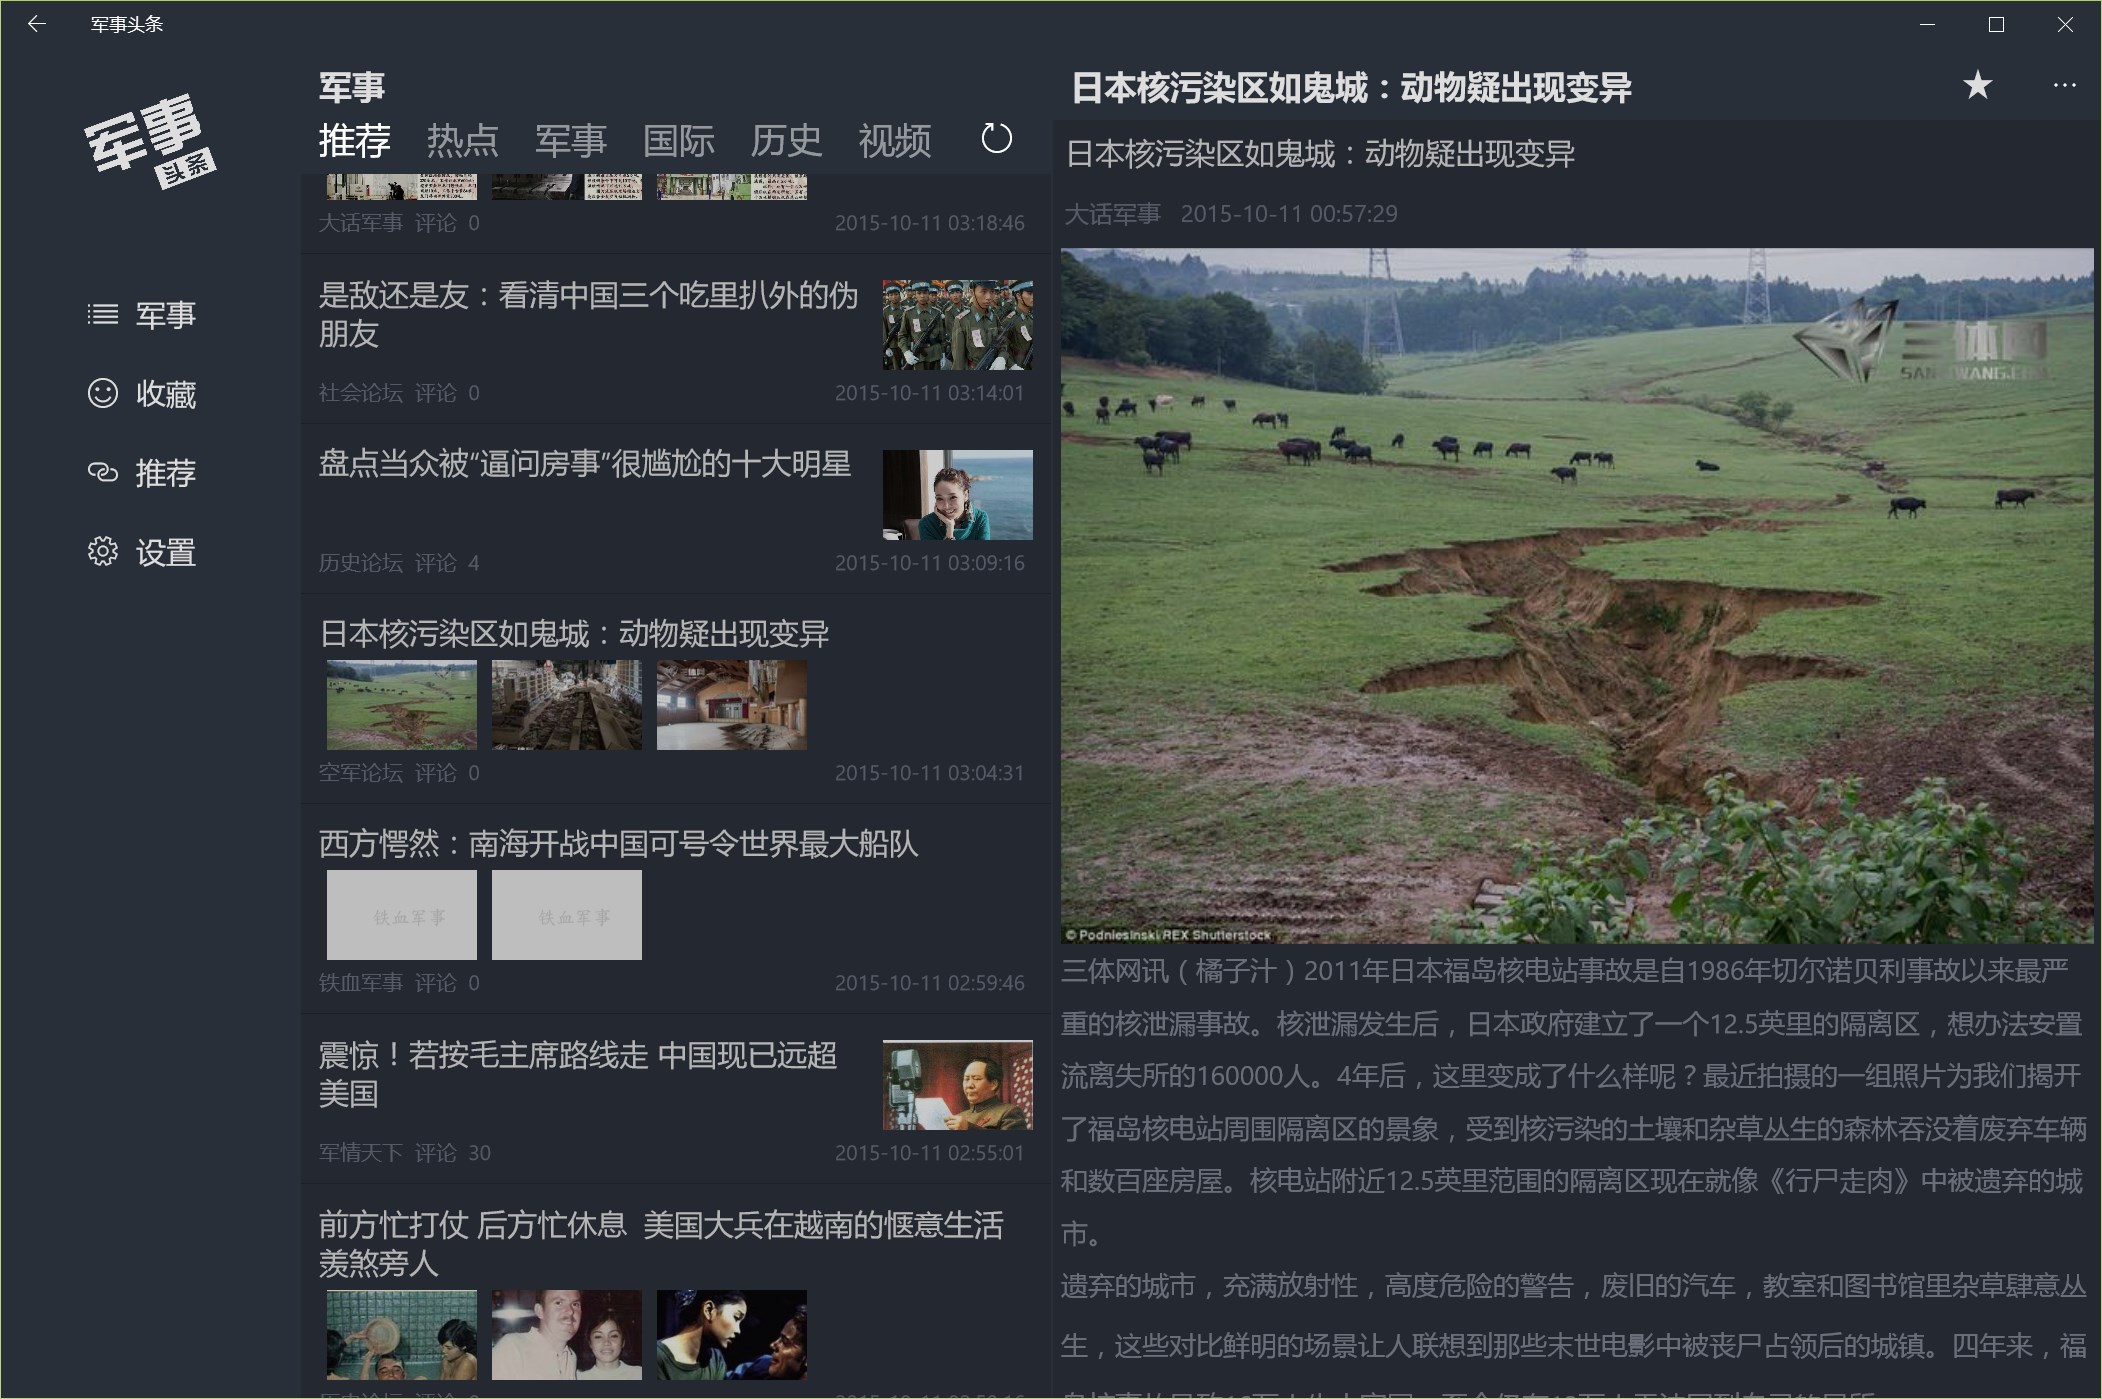Click the back arrow in title bar

(x=37, y=24)
